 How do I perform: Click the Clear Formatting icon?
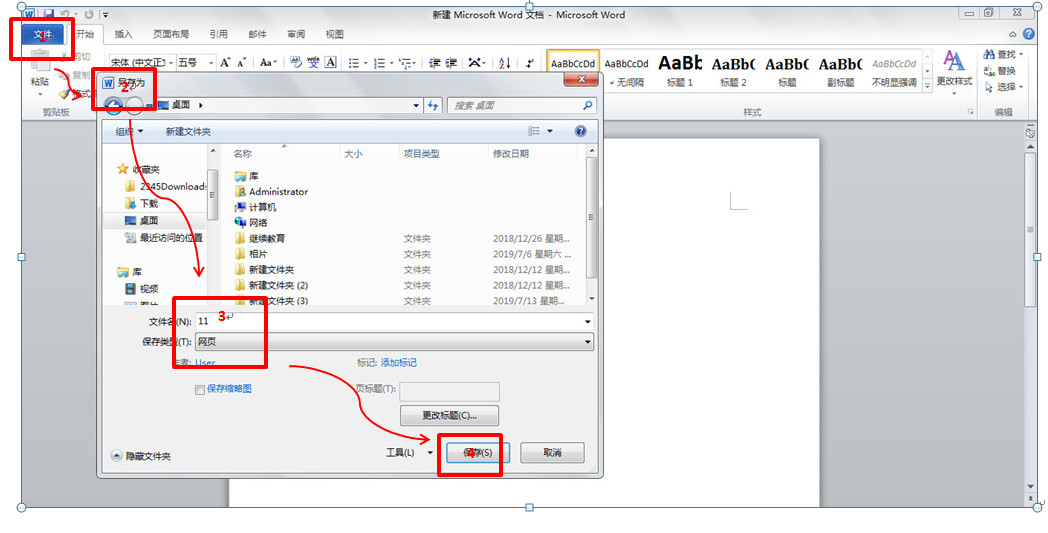tap(297, 62)
